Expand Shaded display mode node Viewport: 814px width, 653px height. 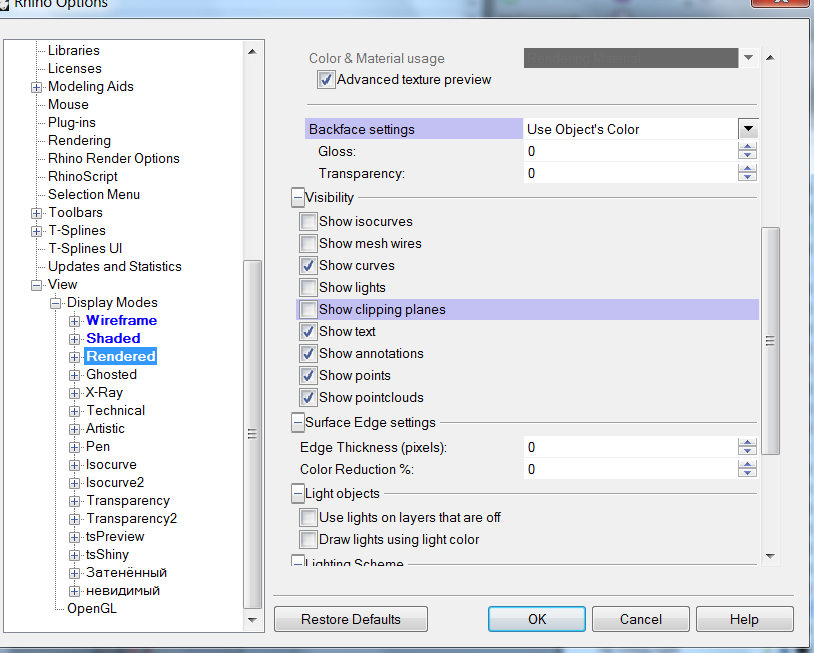point(74,339)
